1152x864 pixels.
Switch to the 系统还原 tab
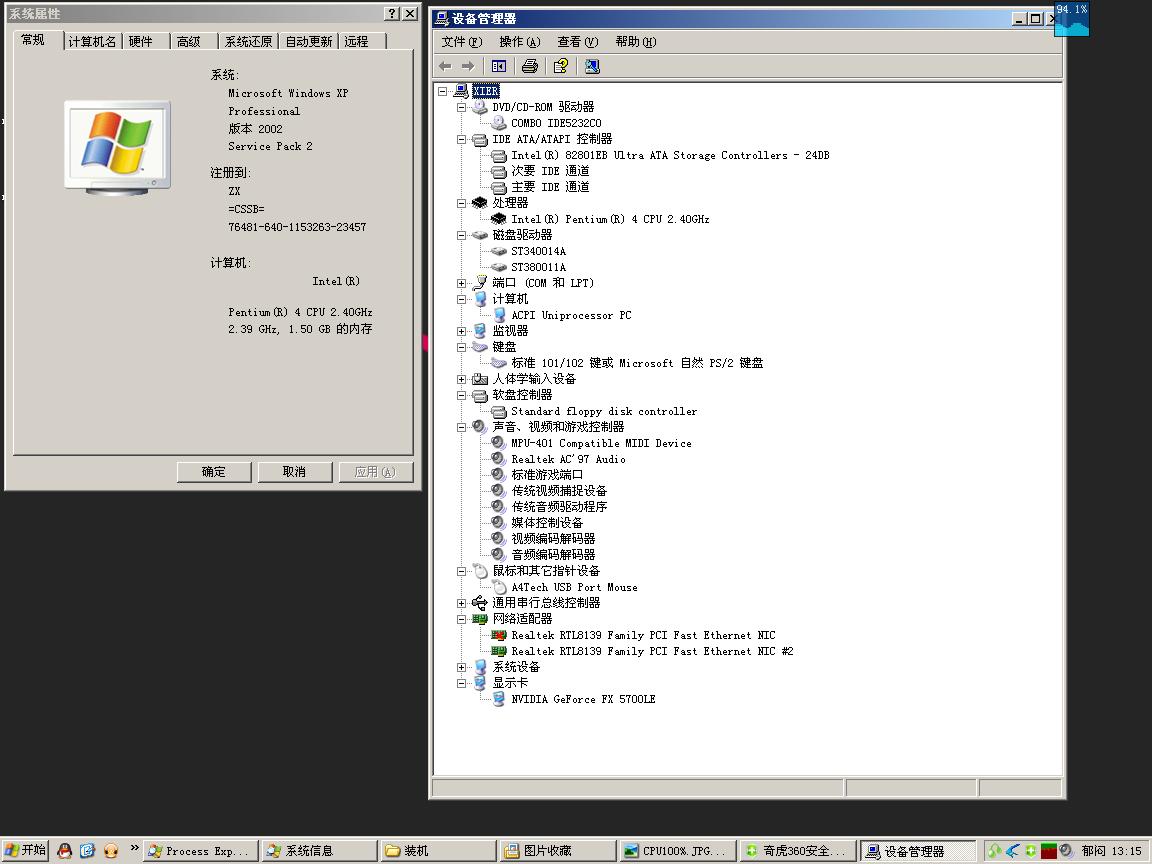[248, 41]
